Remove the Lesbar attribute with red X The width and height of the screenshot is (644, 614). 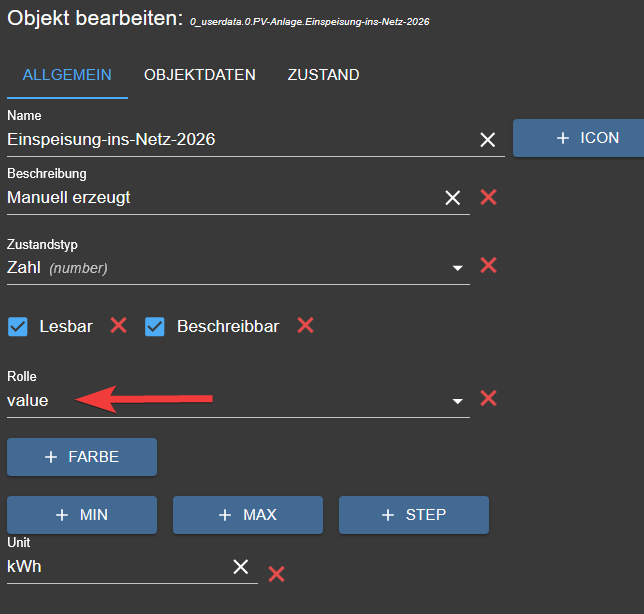click(118, 325)
